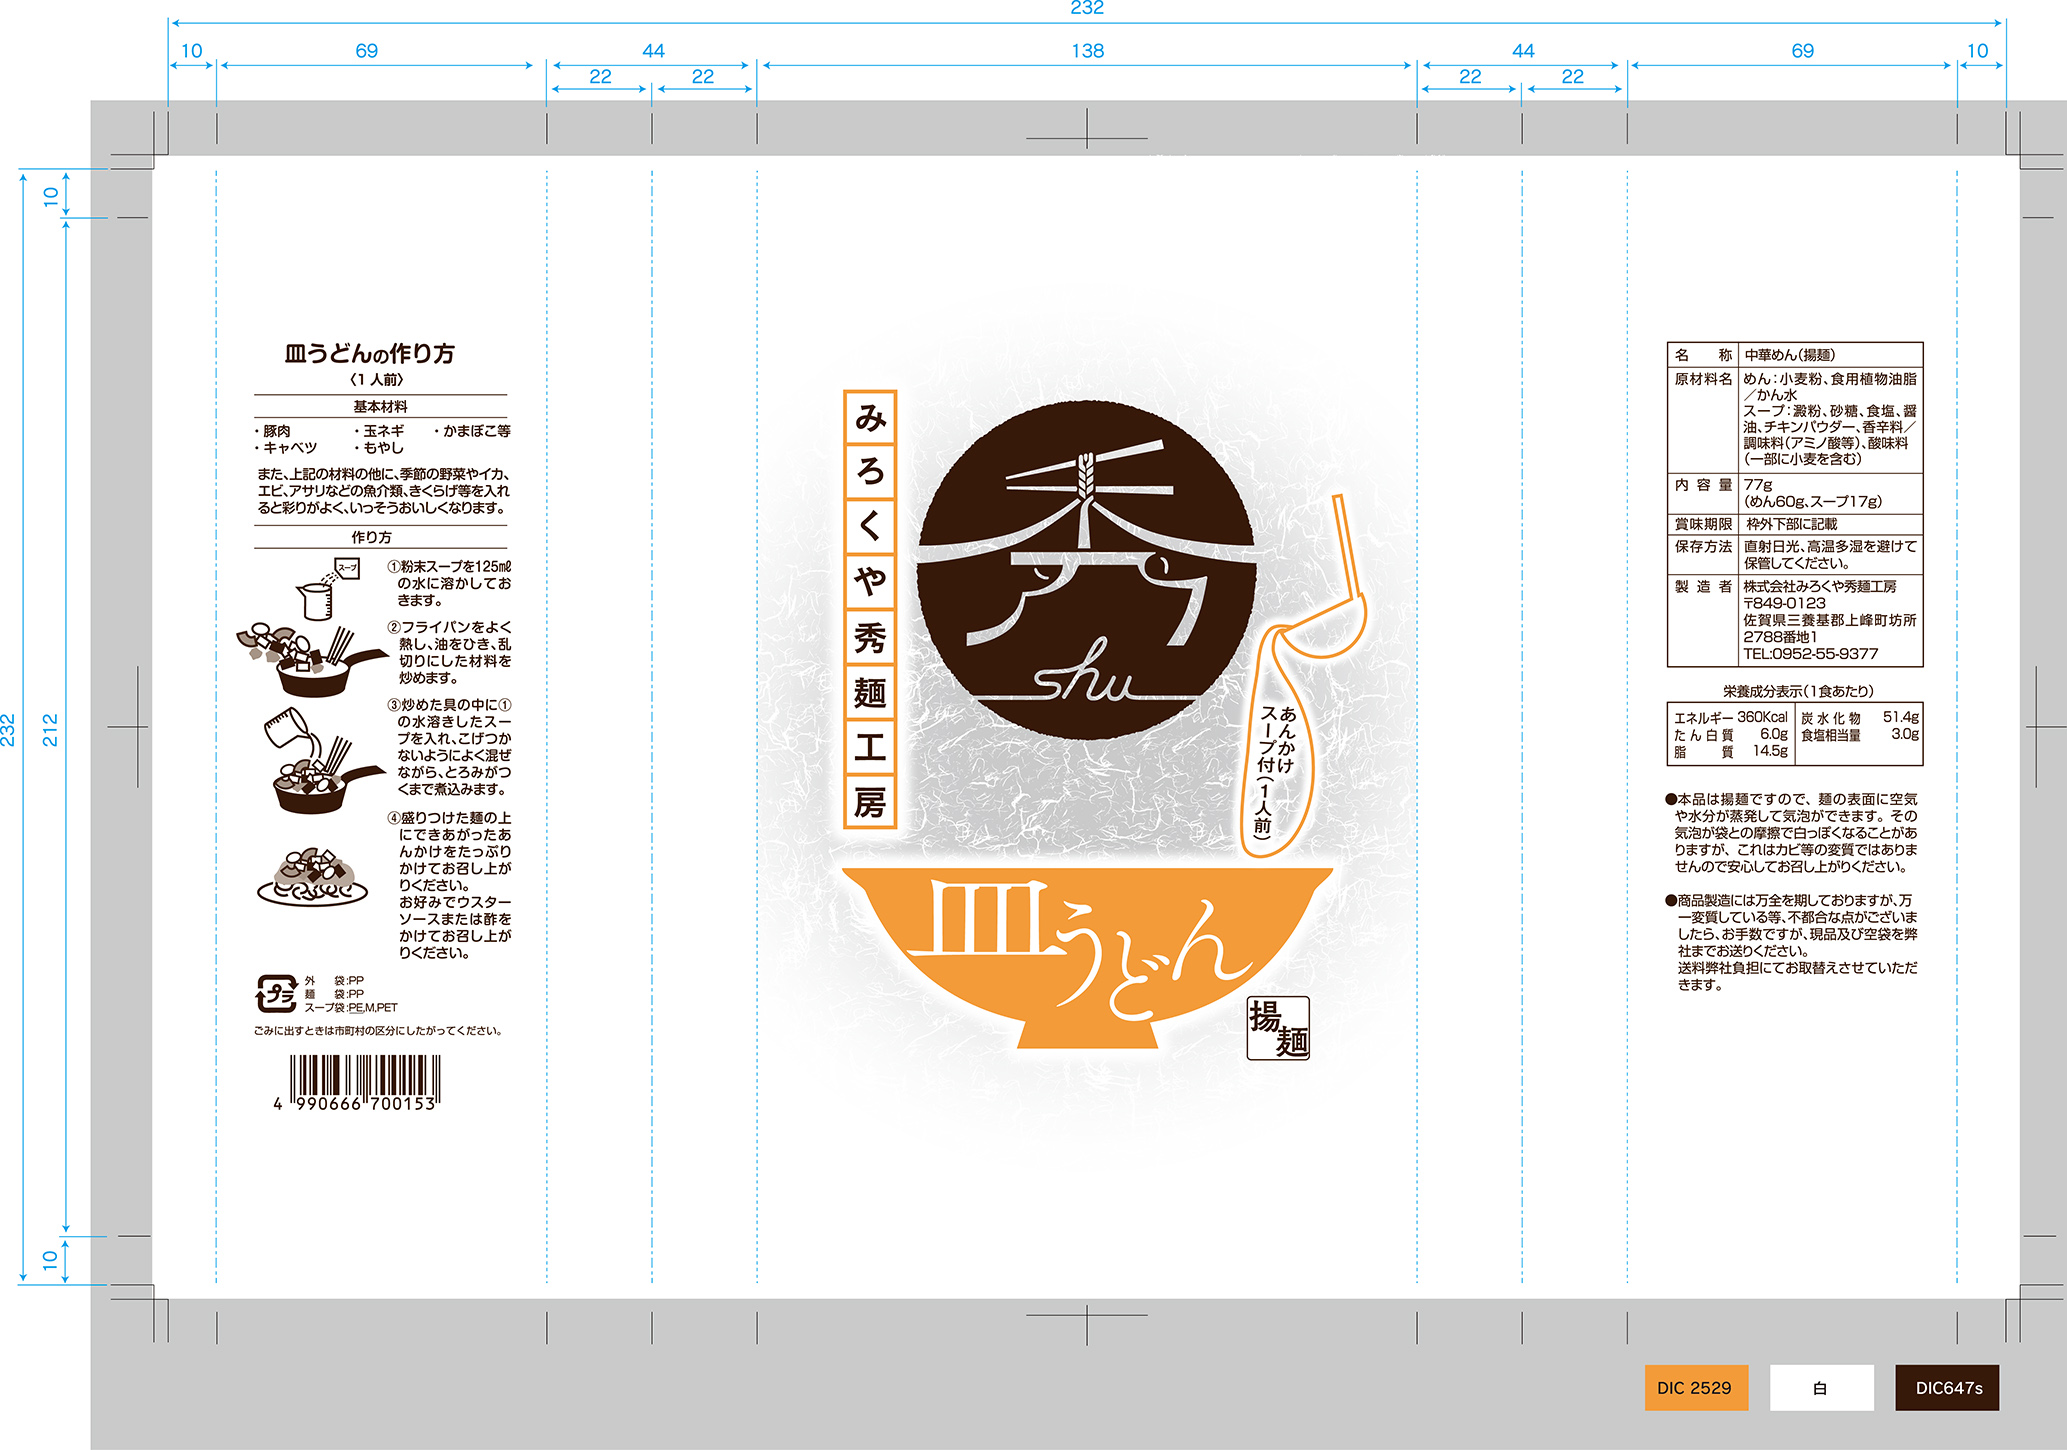The height and width of the screenshot is (1450, 2067).
Task: Click step ② フライパンをよく熱し instruction text
Action: (450, 652)
